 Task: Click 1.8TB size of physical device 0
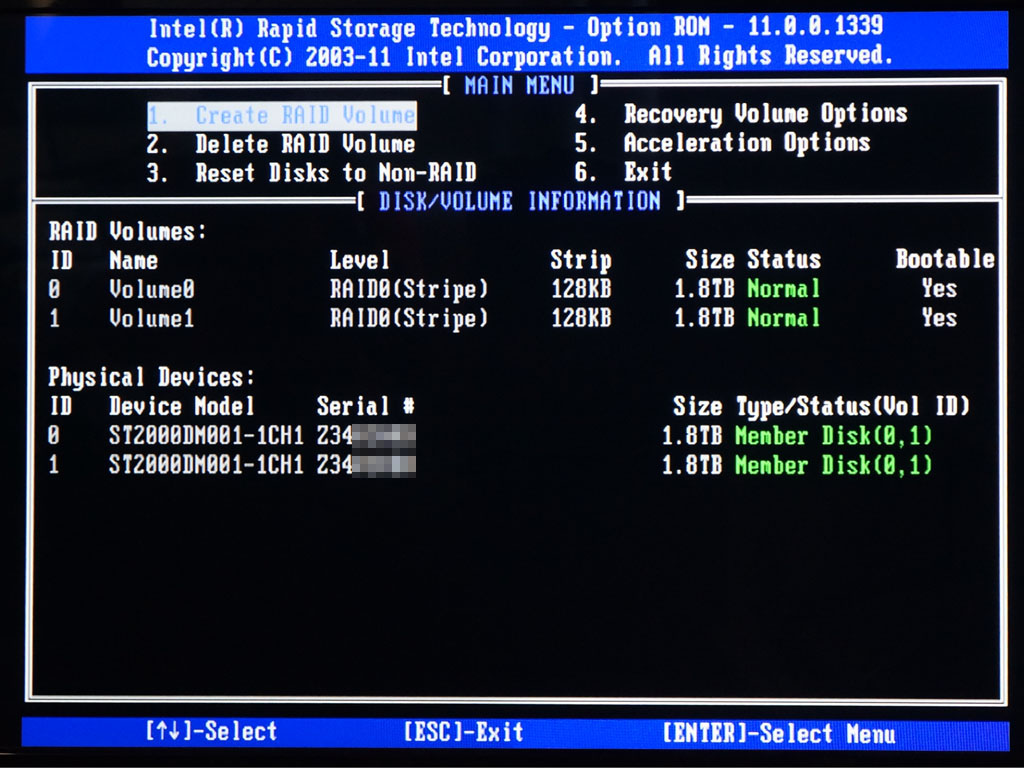click(x=692, y=436)
